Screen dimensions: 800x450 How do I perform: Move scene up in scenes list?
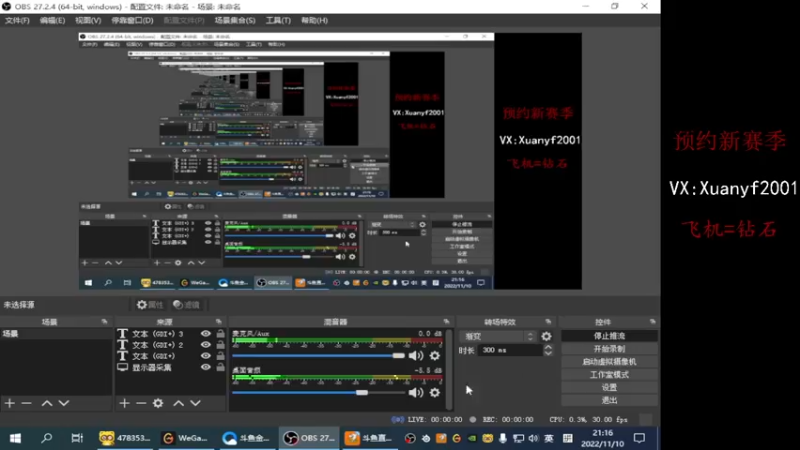tap(47, 403)
